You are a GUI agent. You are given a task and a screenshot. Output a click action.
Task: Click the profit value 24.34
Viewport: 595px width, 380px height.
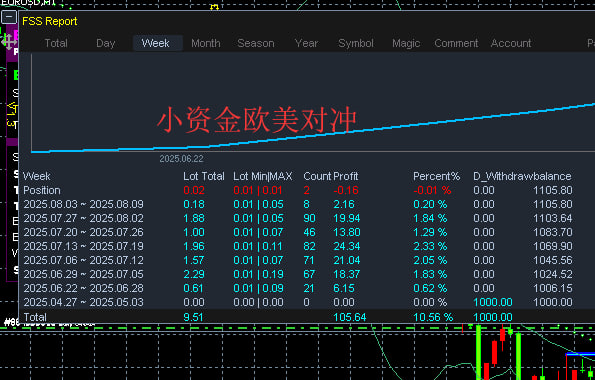(x=347, y=246)
